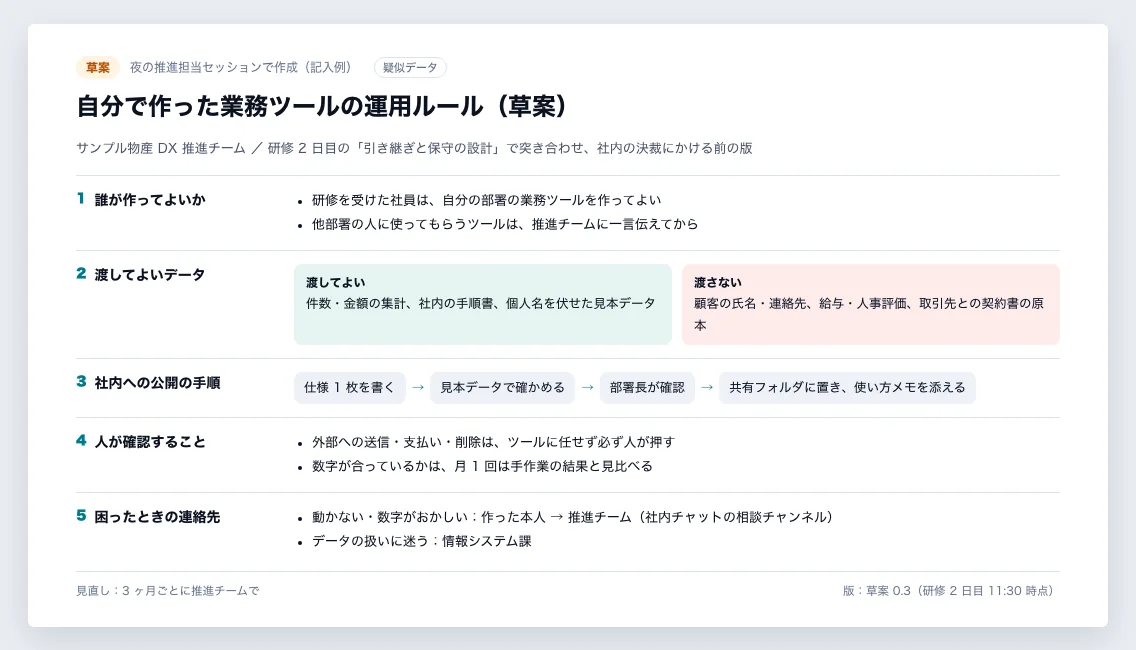Click footer 見直し:3 ヶ月ごとに推進チームで
Viewport: 1136px width, 650px height.
tap(167, 591)
